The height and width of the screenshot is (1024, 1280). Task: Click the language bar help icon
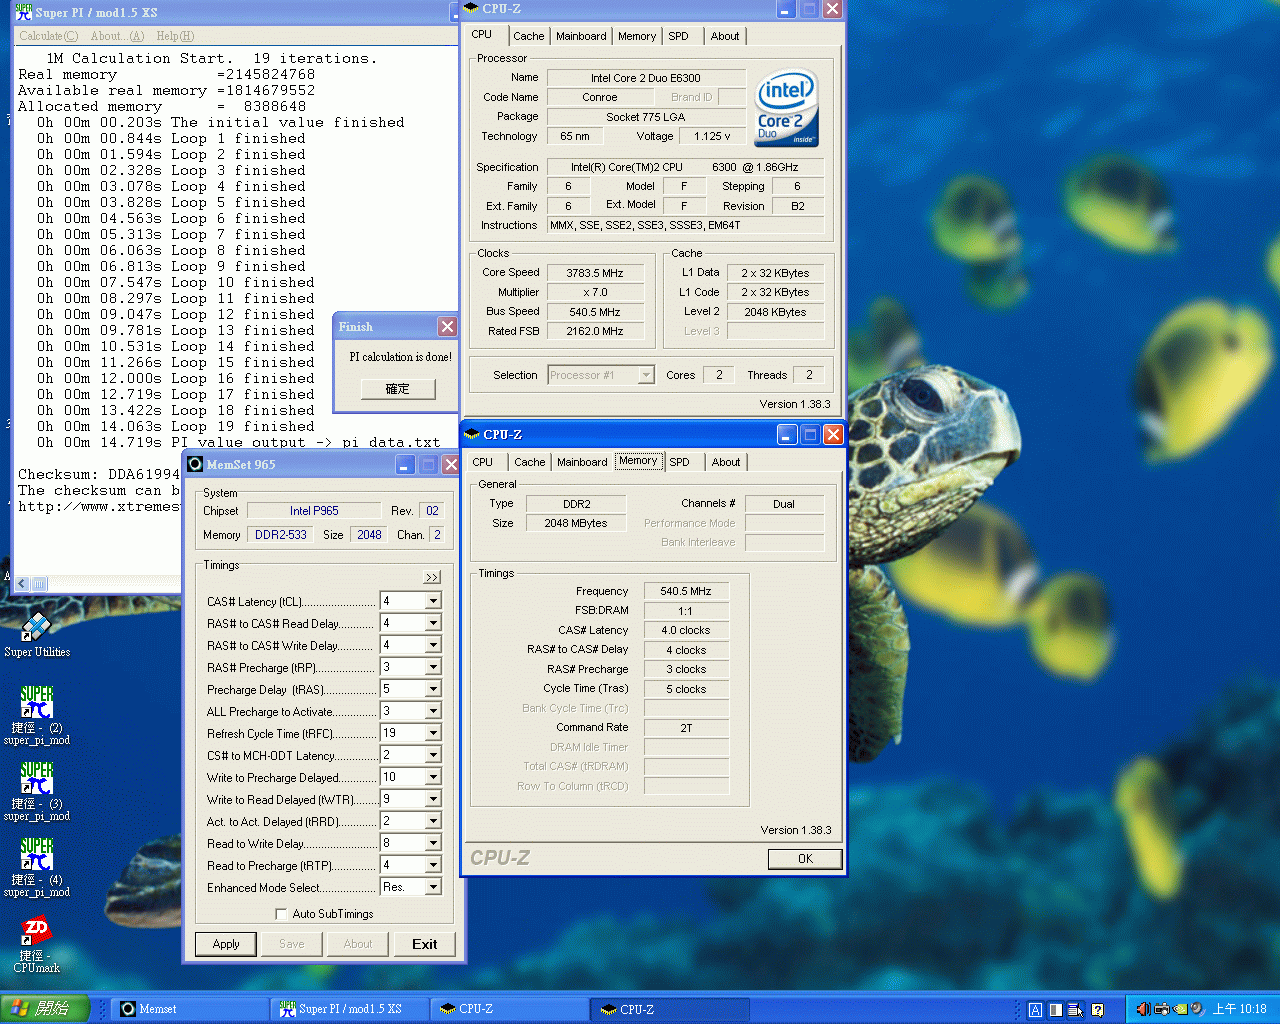pos(1097,1010)
